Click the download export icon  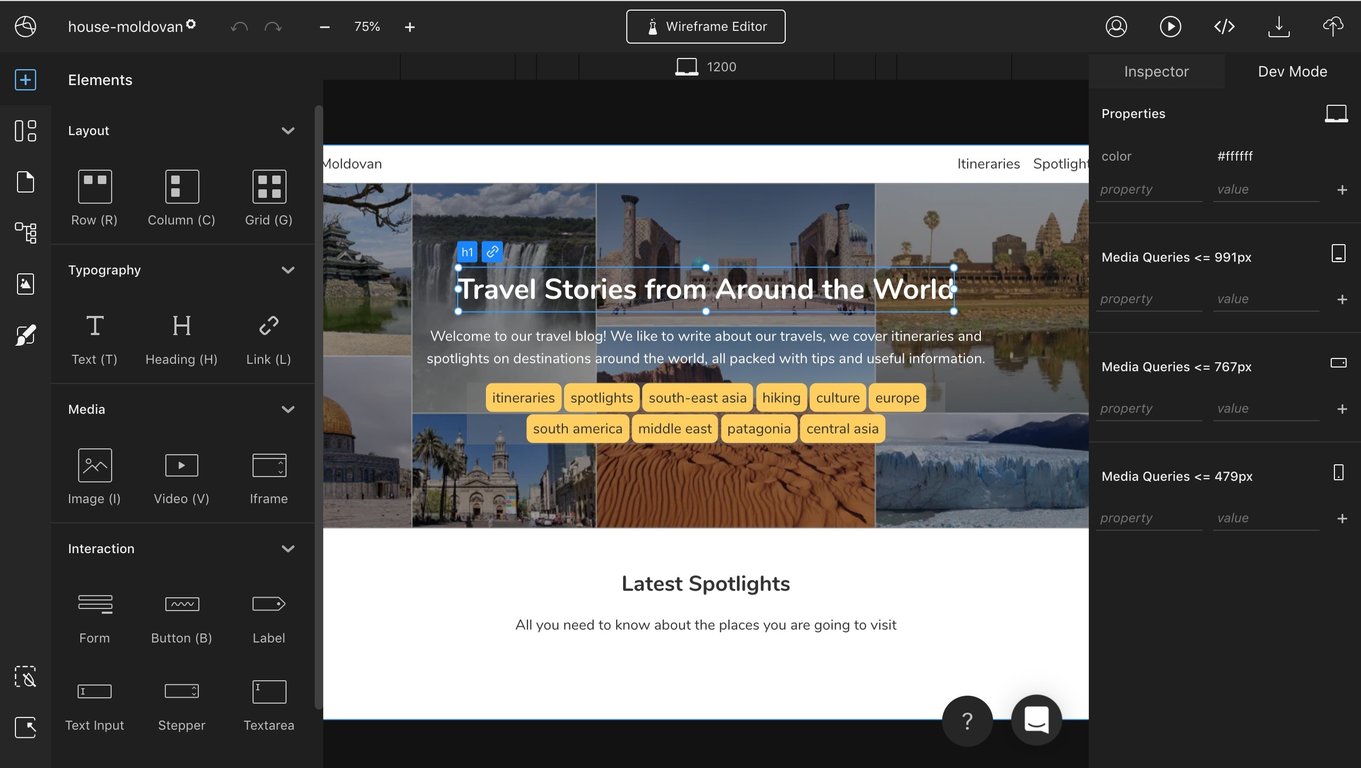click(x=1278, y=27)
